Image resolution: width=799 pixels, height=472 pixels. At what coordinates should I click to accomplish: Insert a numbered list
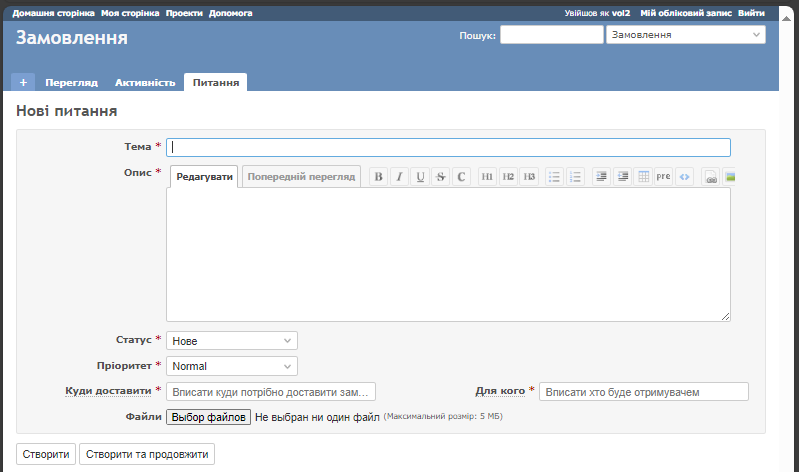[x=575, y=177]
